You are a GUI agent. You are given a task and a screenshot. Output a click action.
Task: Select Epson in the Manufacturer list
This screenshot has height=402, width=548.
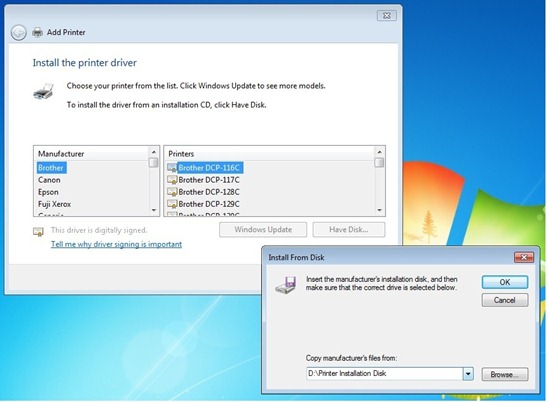coord(48,192)
